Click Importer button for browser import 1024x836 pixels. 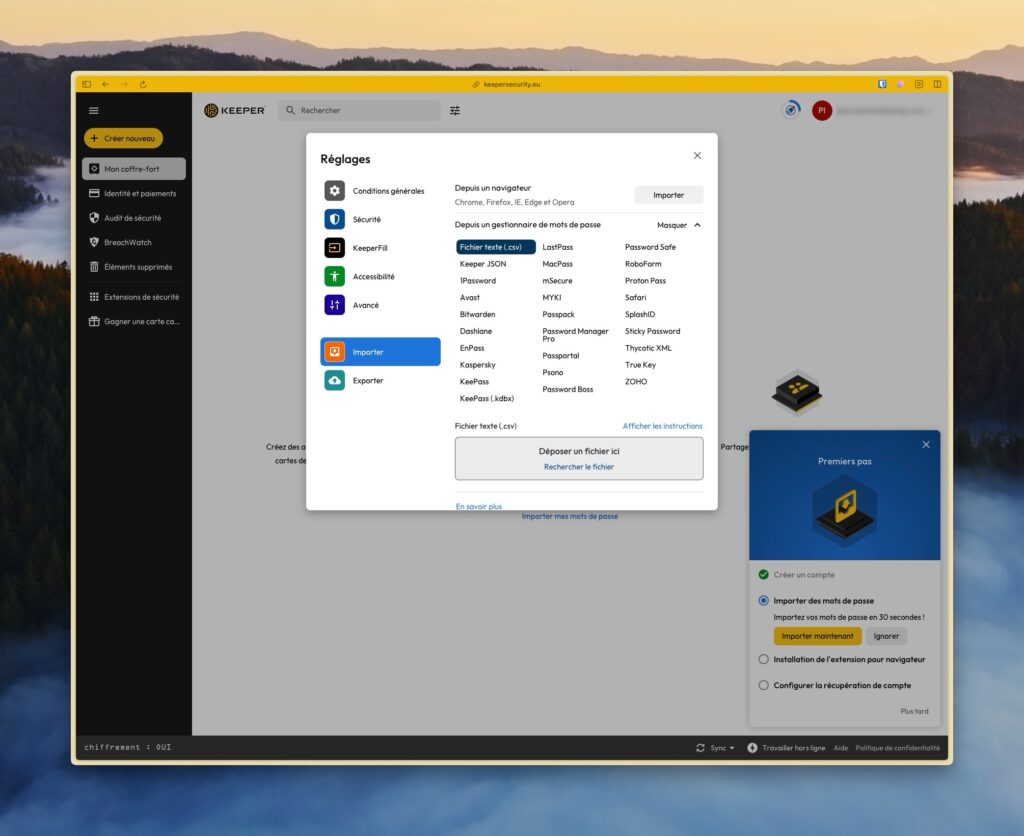click(668, 195)
